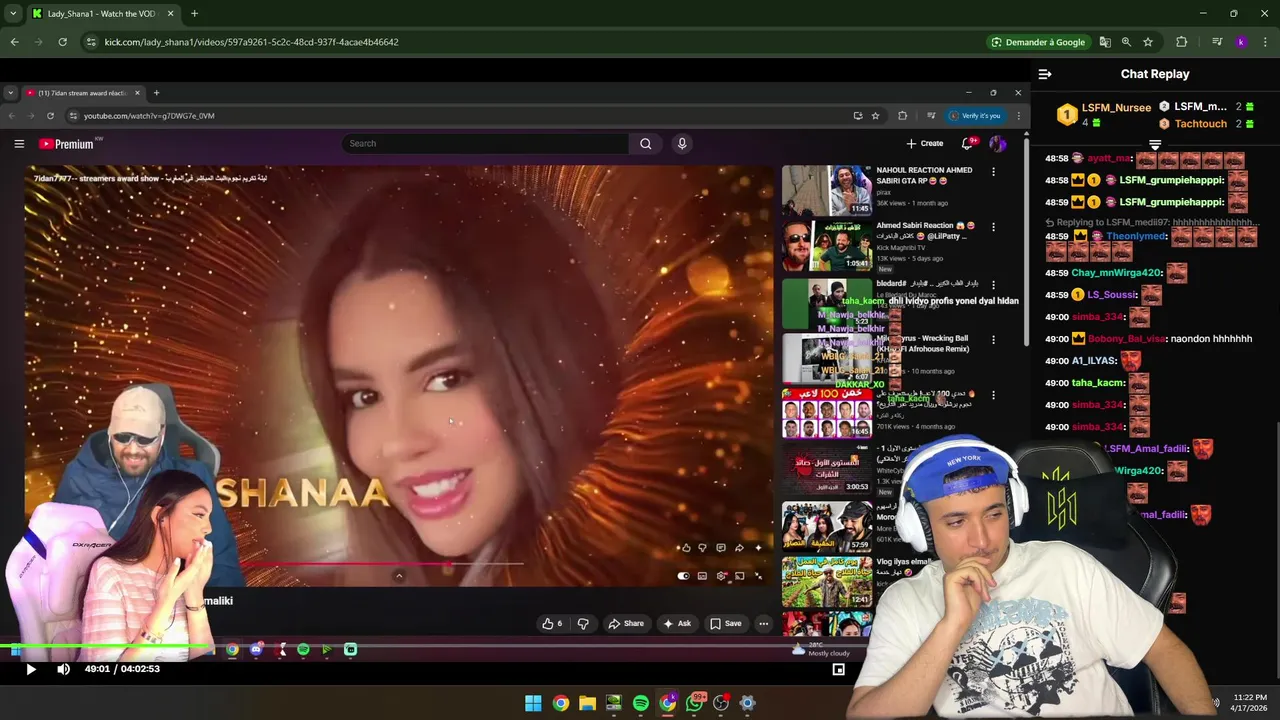Open Chrome tab search dropdown
This screenshot has width=1280, height=720.
tap(12, 13)
